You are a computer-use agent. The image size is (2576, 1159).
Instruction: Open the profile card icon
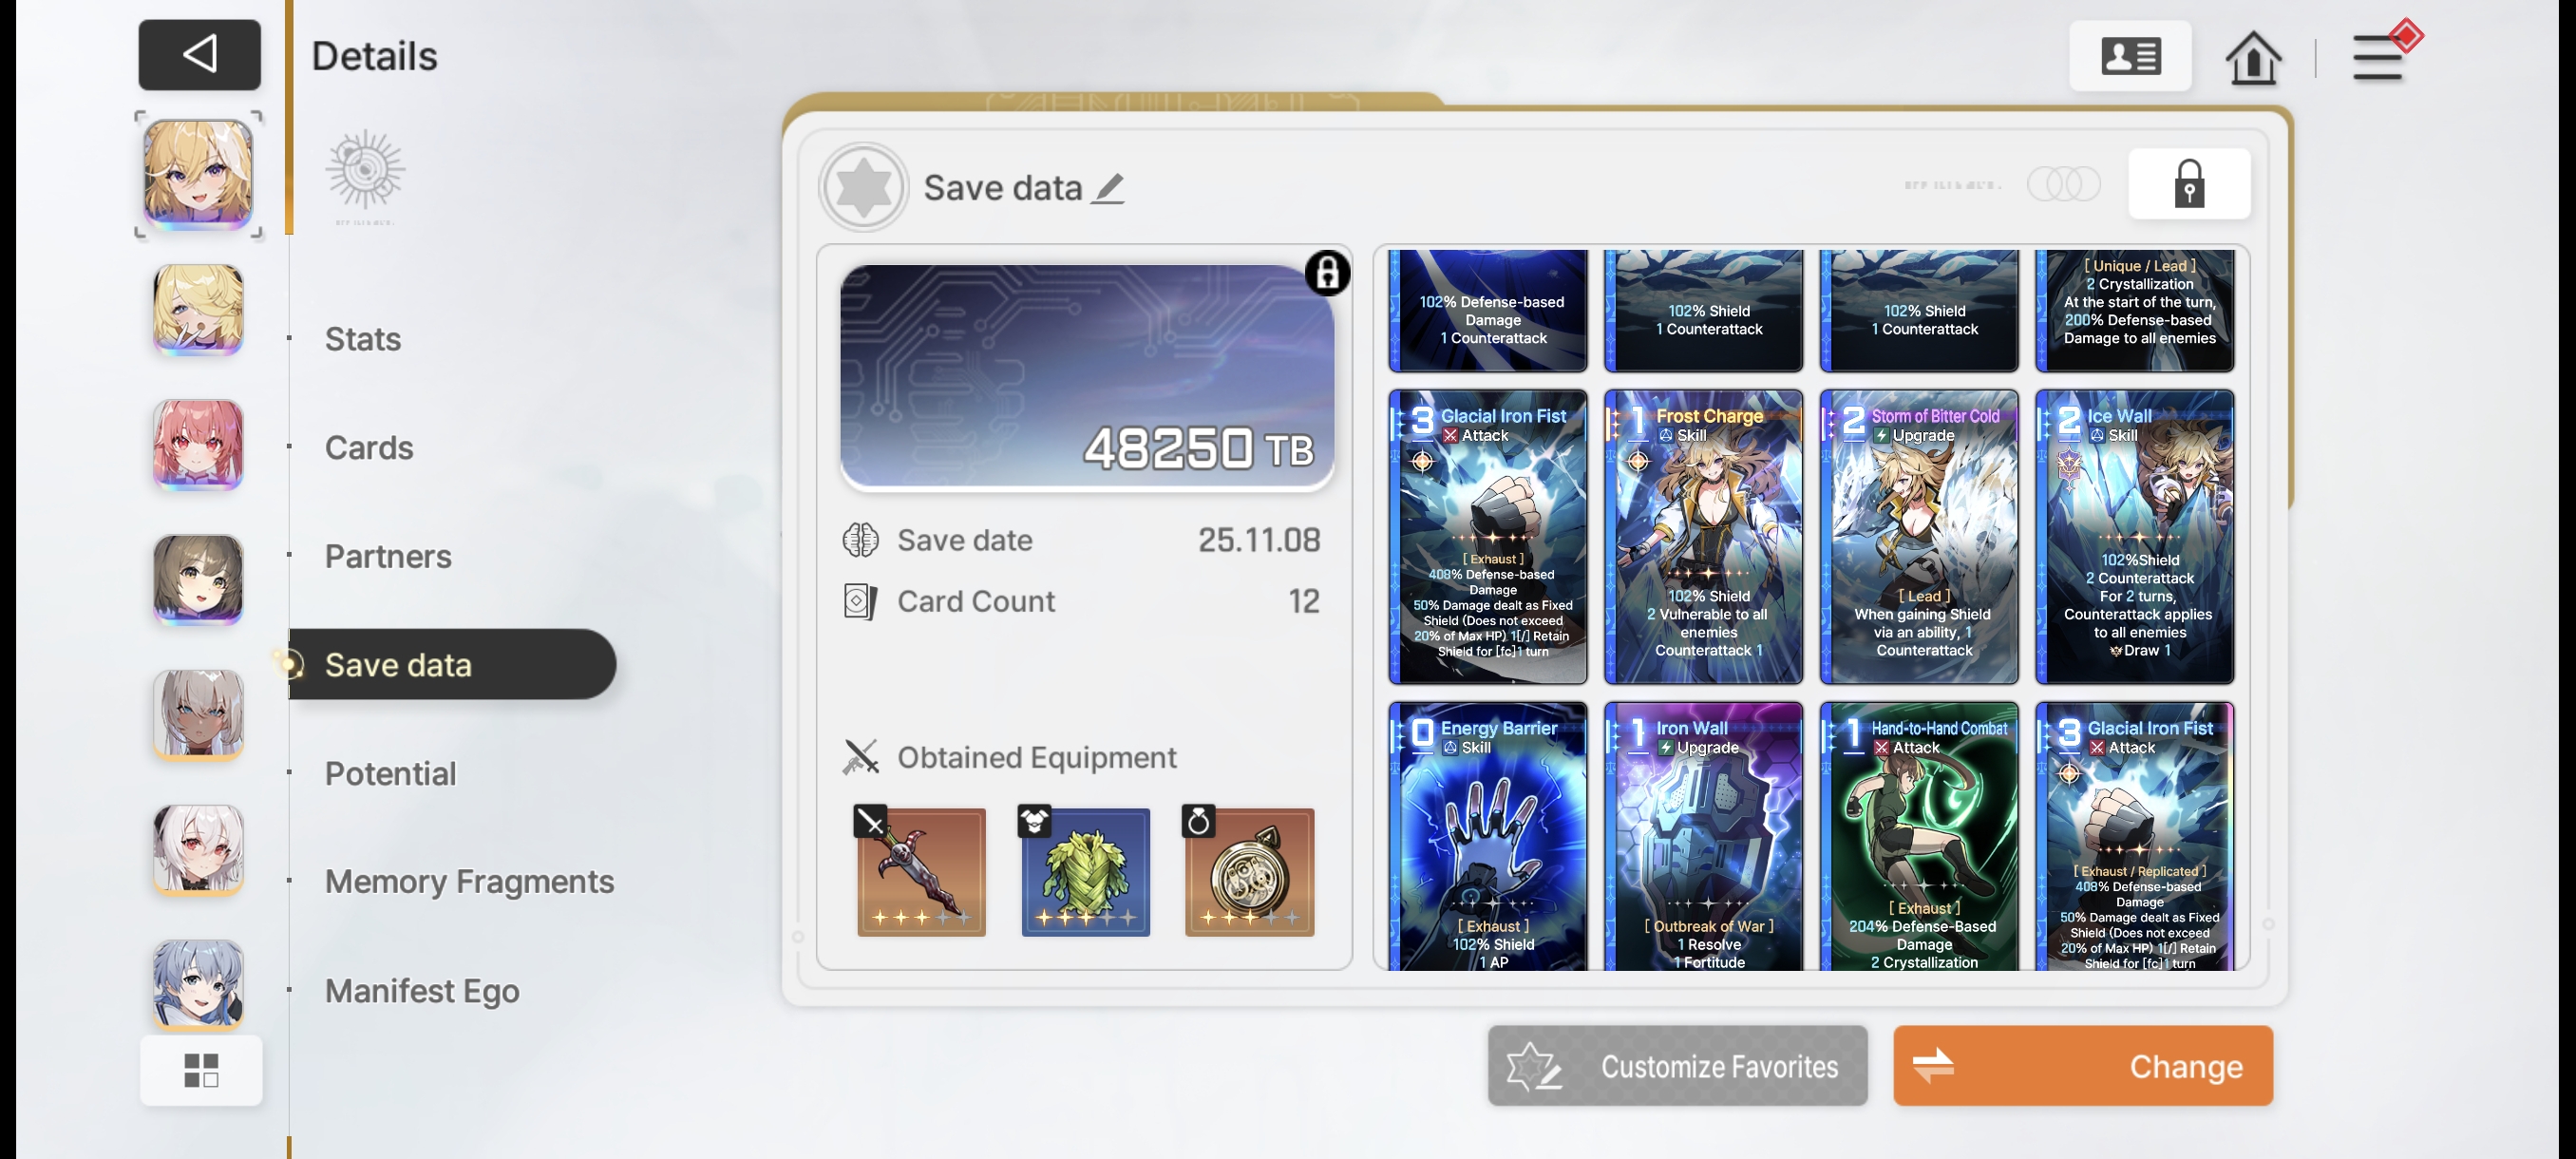[x=2130, y=56]
